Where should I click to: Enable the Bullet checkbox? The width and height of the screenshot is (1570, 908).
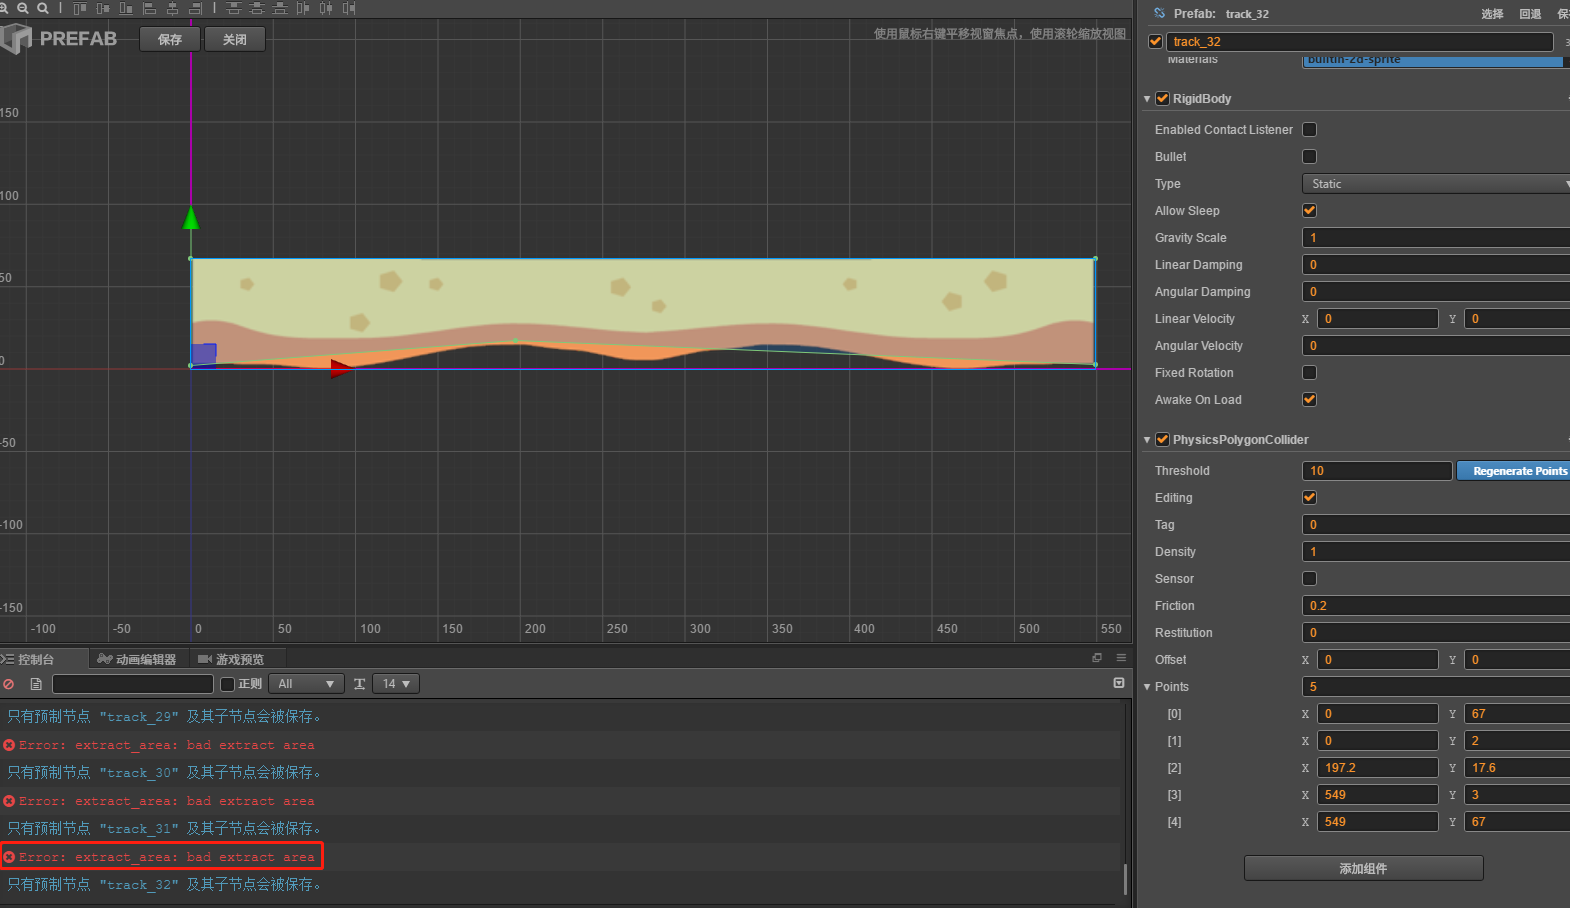pos(1309,157)
